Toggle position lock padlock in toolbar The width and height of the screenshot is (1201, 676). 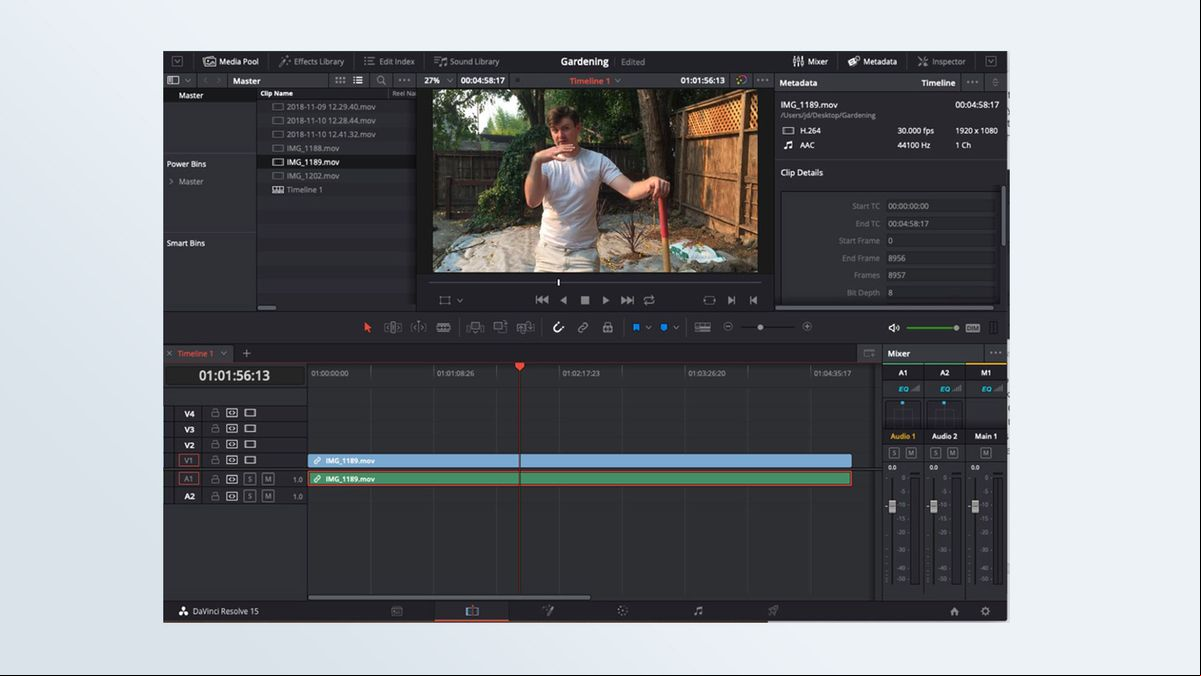[607, 327]
